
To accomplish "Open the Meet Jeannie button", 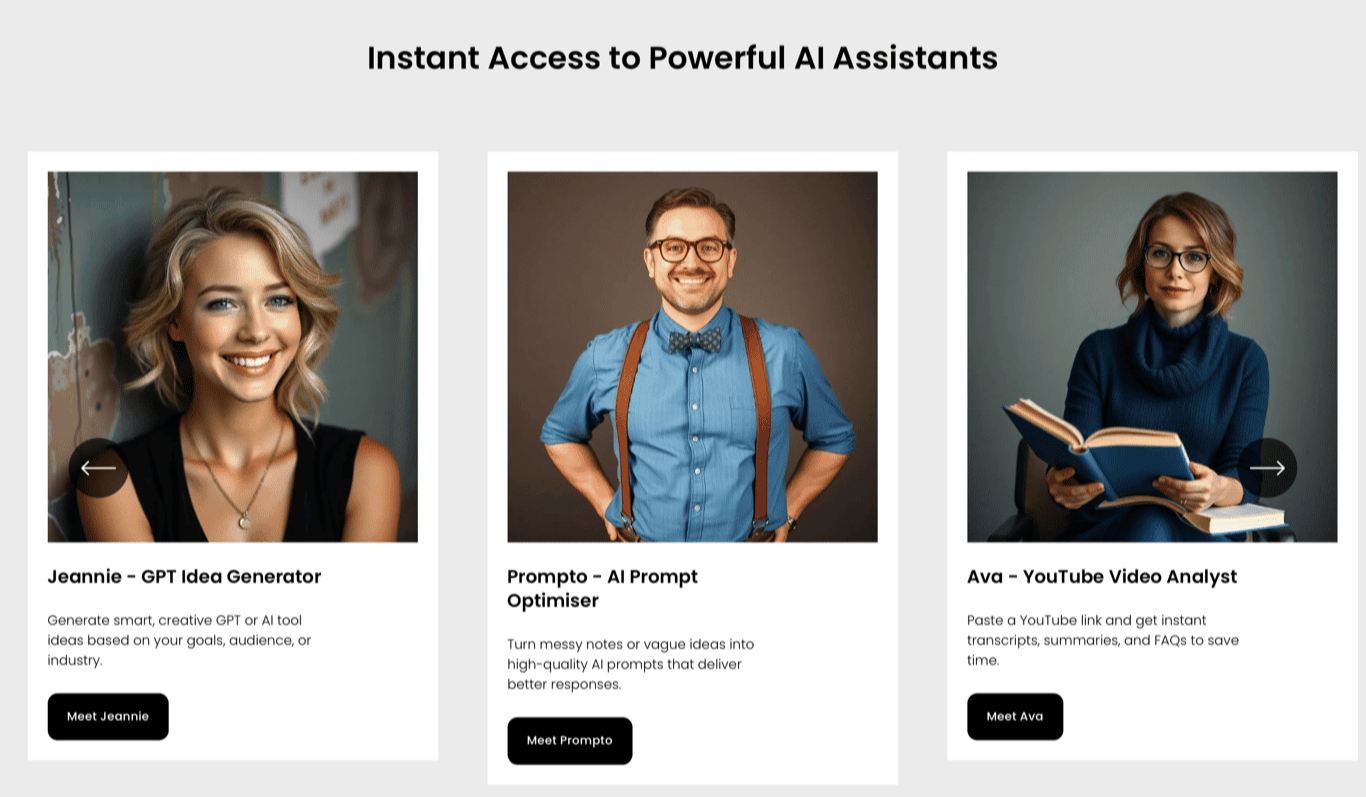I will click(108, 716).
